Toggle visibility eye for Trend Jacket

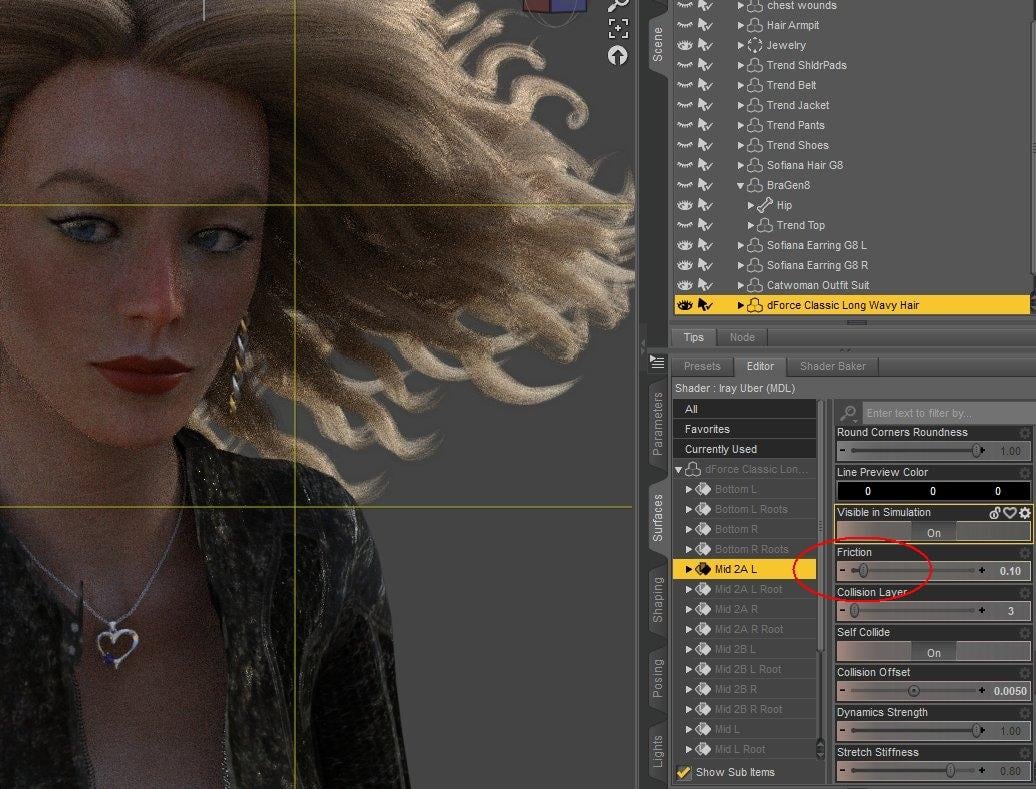[x=684, y=105]
